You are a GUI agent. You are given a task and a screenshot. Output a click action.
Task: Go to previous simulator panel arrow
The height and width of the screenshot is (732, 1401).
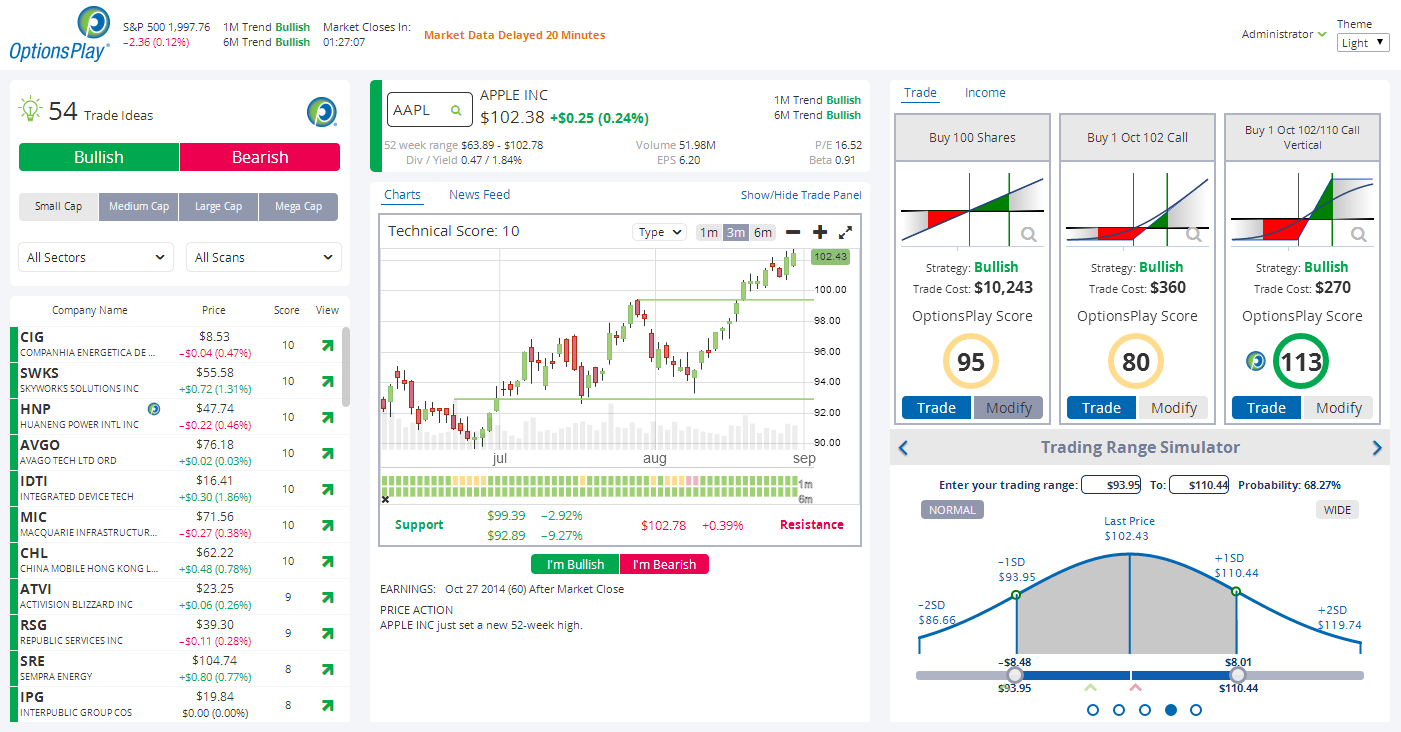click(x=904, y=448)
